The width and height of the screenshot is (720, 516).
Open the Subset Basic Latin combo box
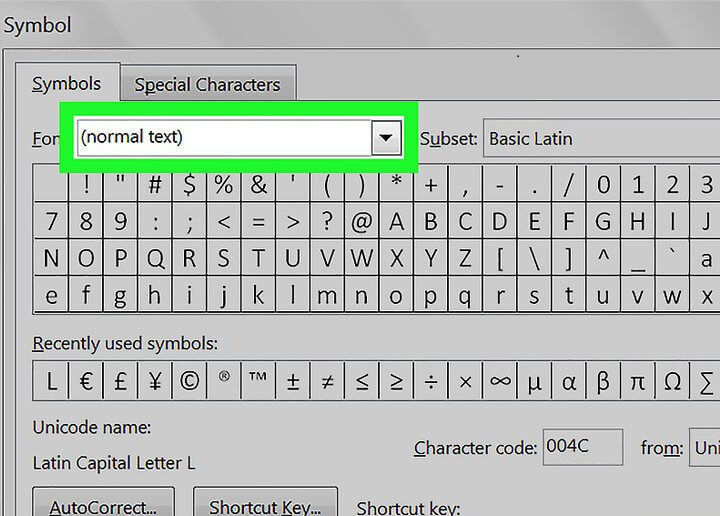point(600,139)
